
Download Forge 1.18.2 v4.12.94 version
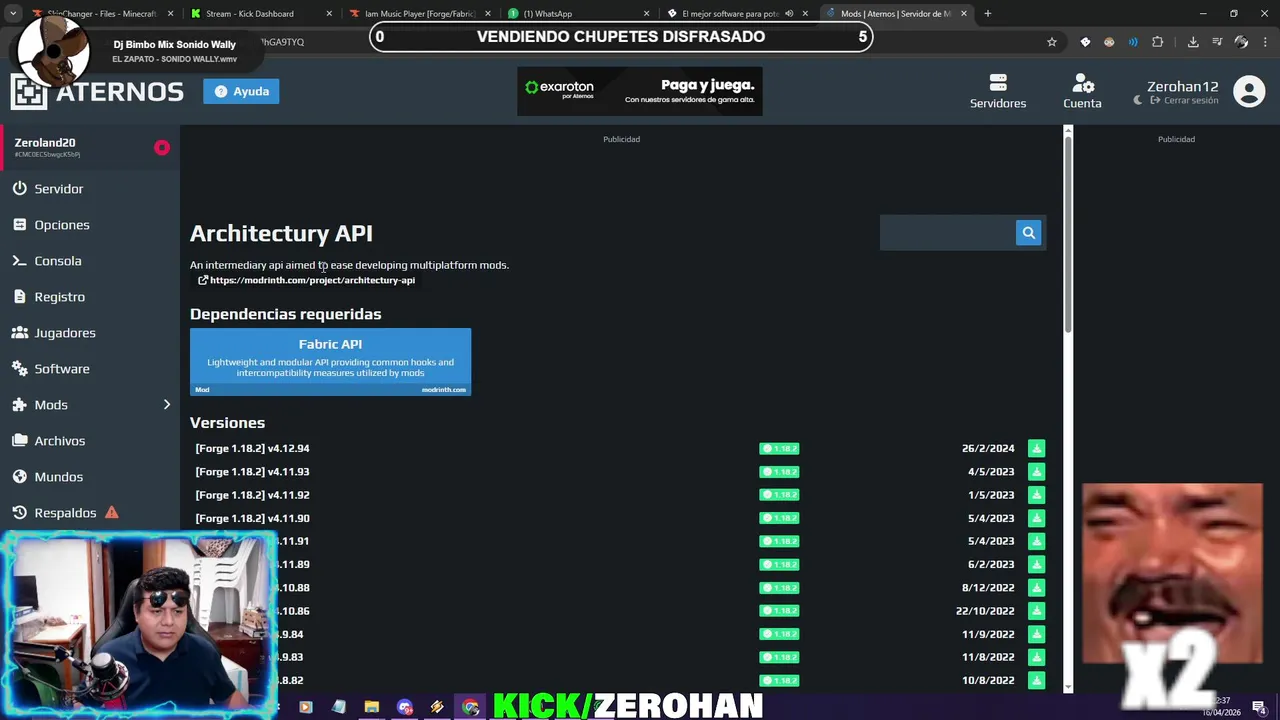1036,448
